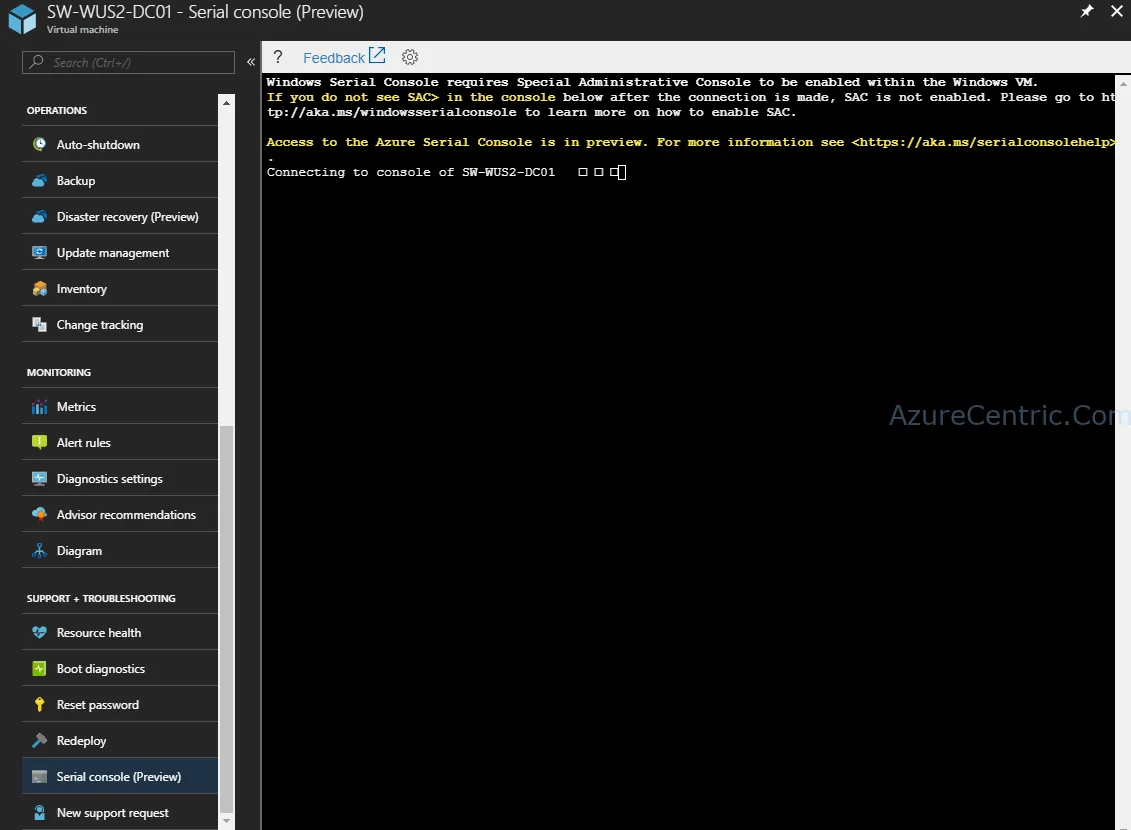
Task: Collapse the sidebar menu with chevrons
Action: click(250, 62)
